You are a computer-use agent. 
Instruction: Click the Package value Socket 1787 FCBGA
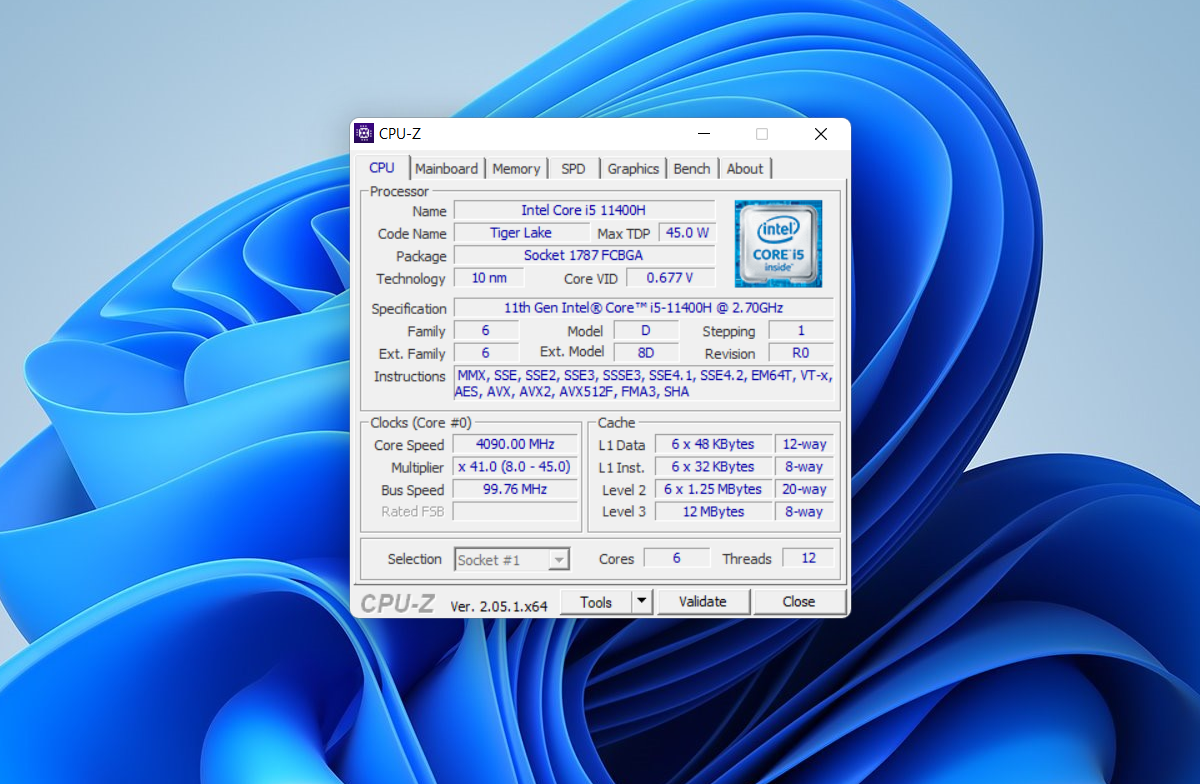point(584,256)
